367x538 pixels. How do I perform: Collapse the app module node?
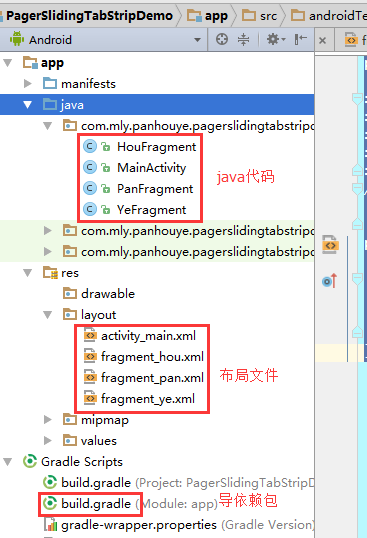coord(8,63)
